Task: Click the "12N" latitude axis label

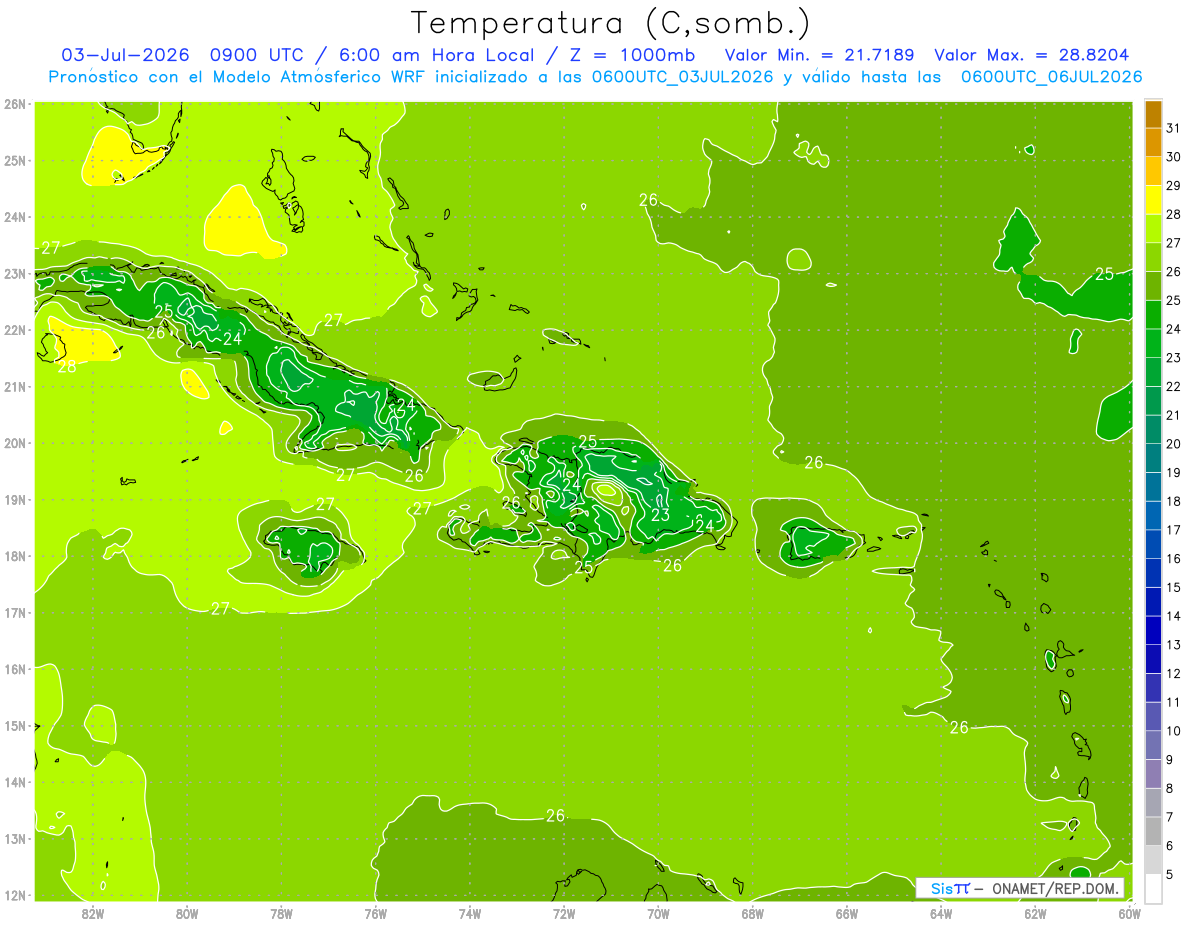Action: pos(15,895)
